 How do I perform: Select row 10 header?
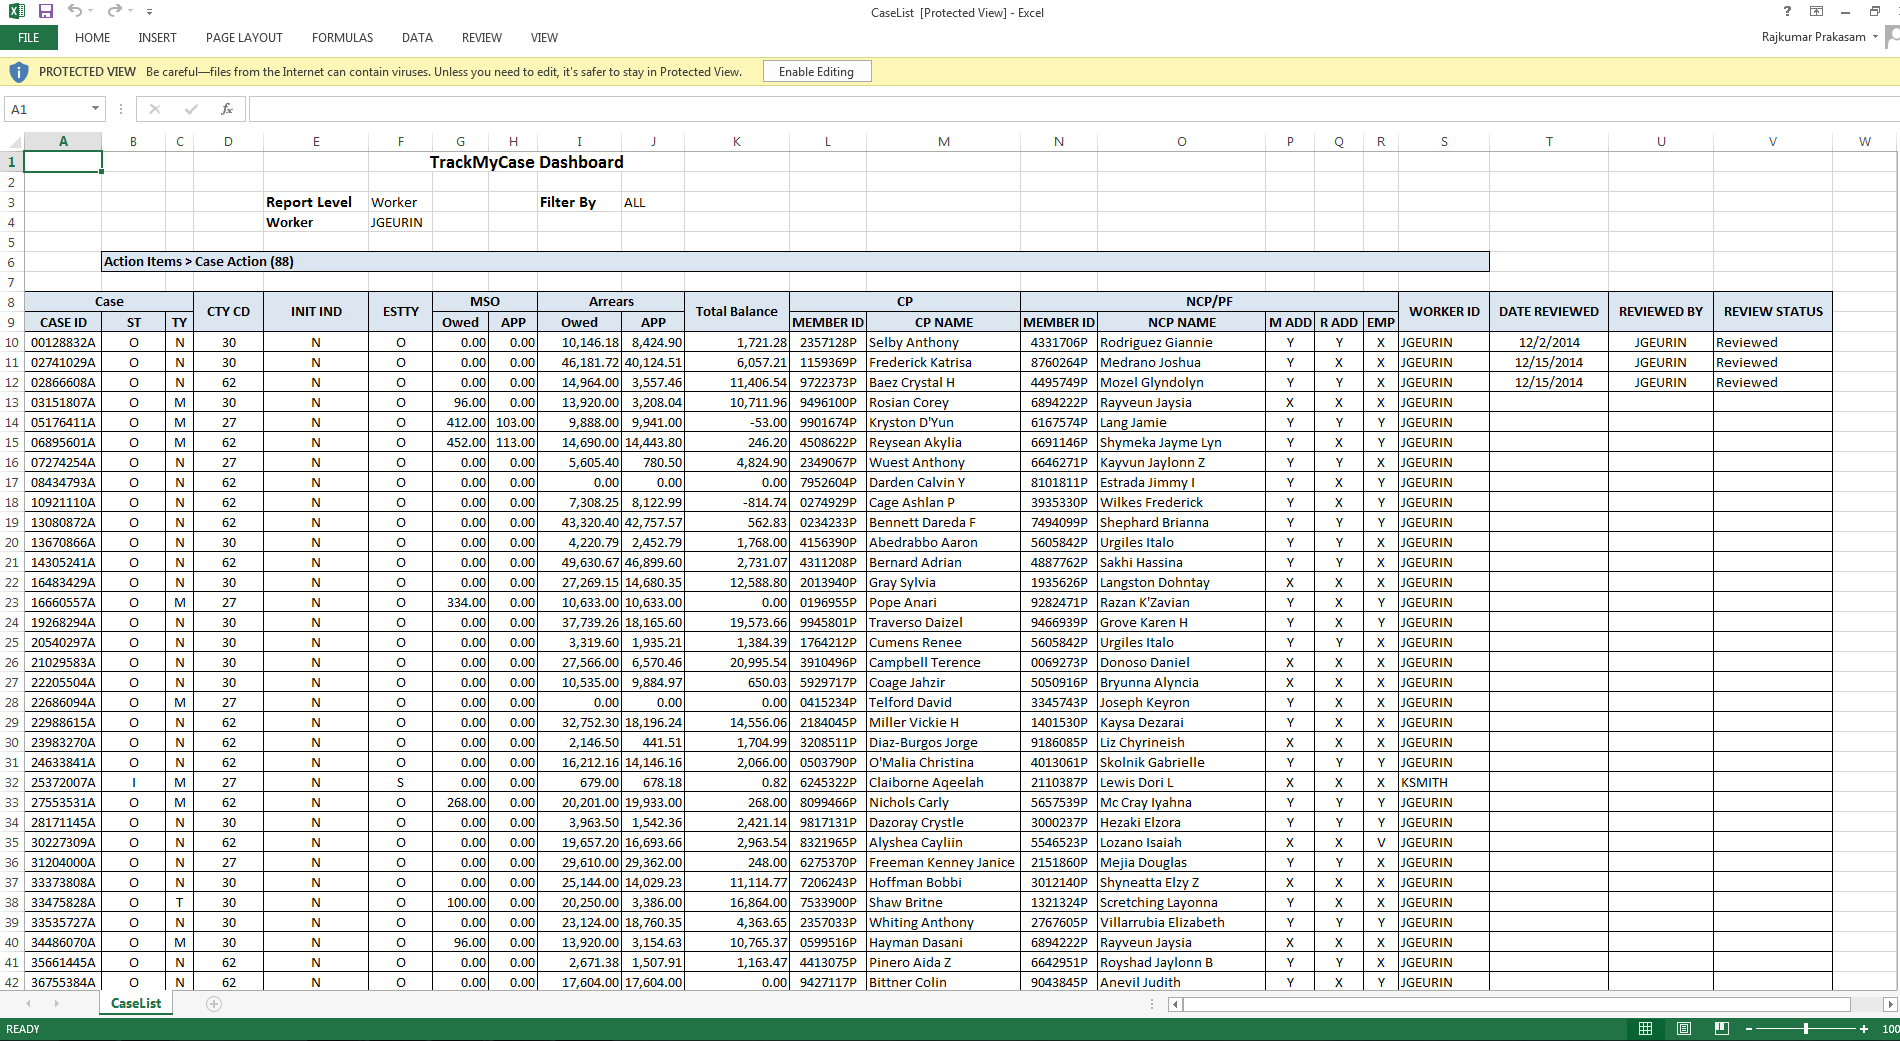12,342
